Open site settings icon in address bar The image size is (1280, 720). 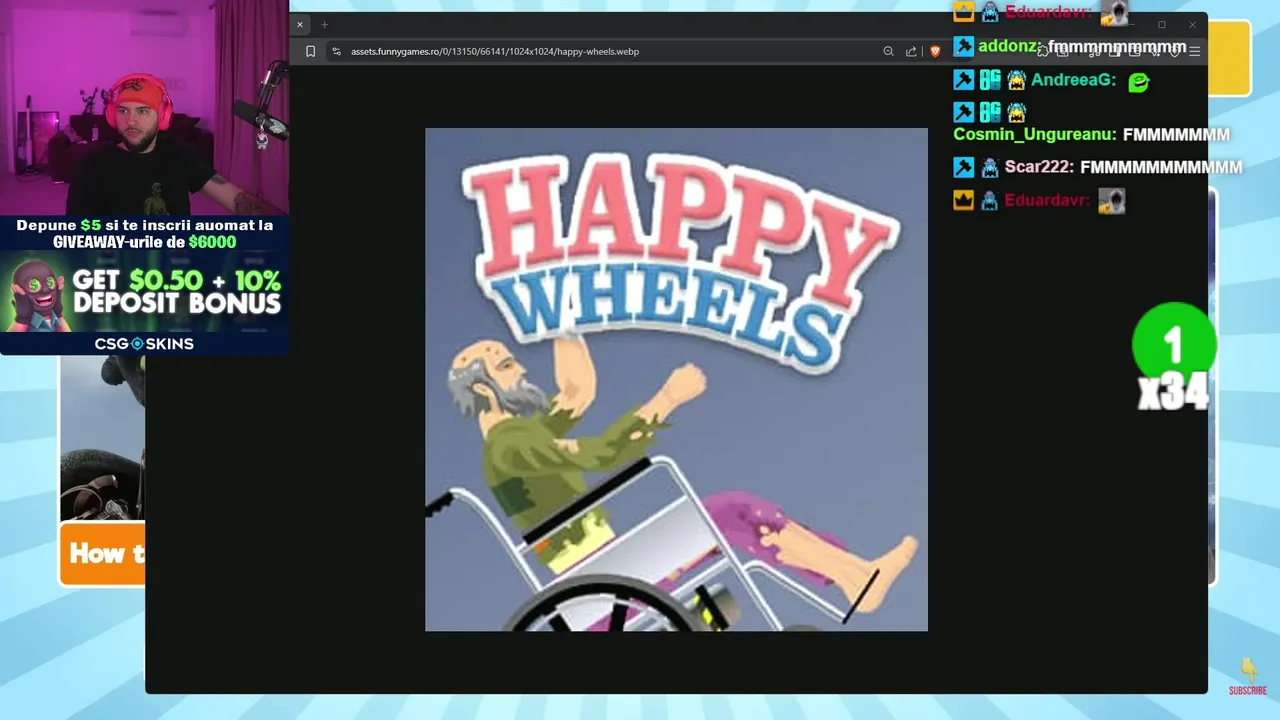336,51
